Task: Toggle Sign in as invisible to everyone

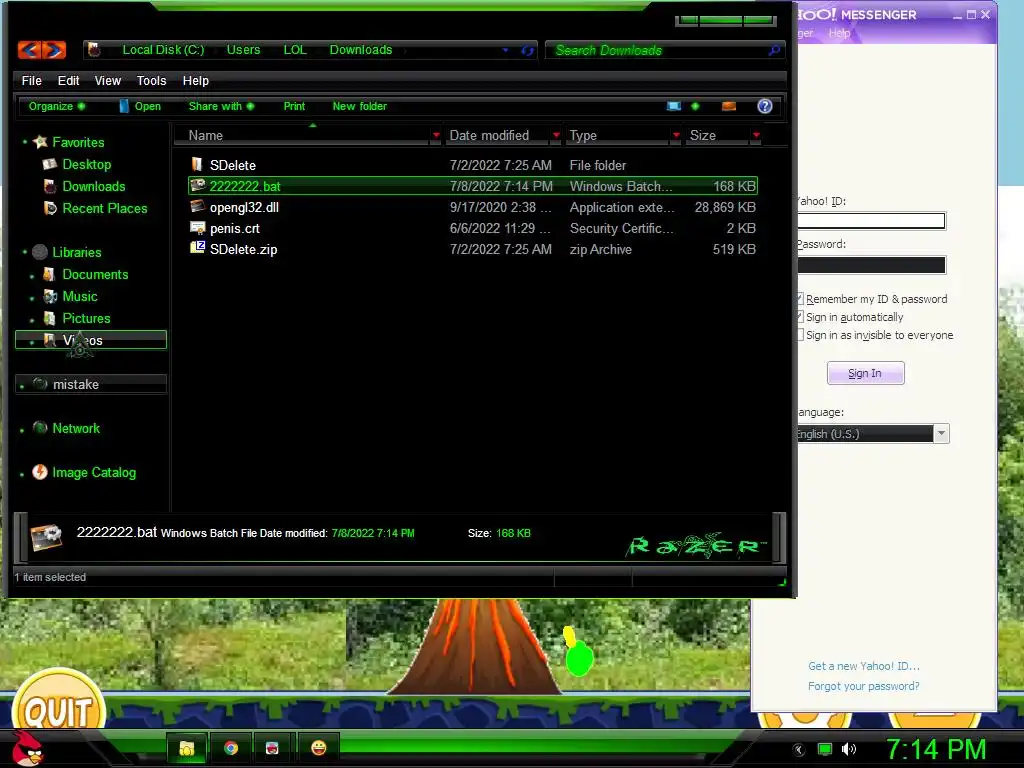Action: [799, 334]
